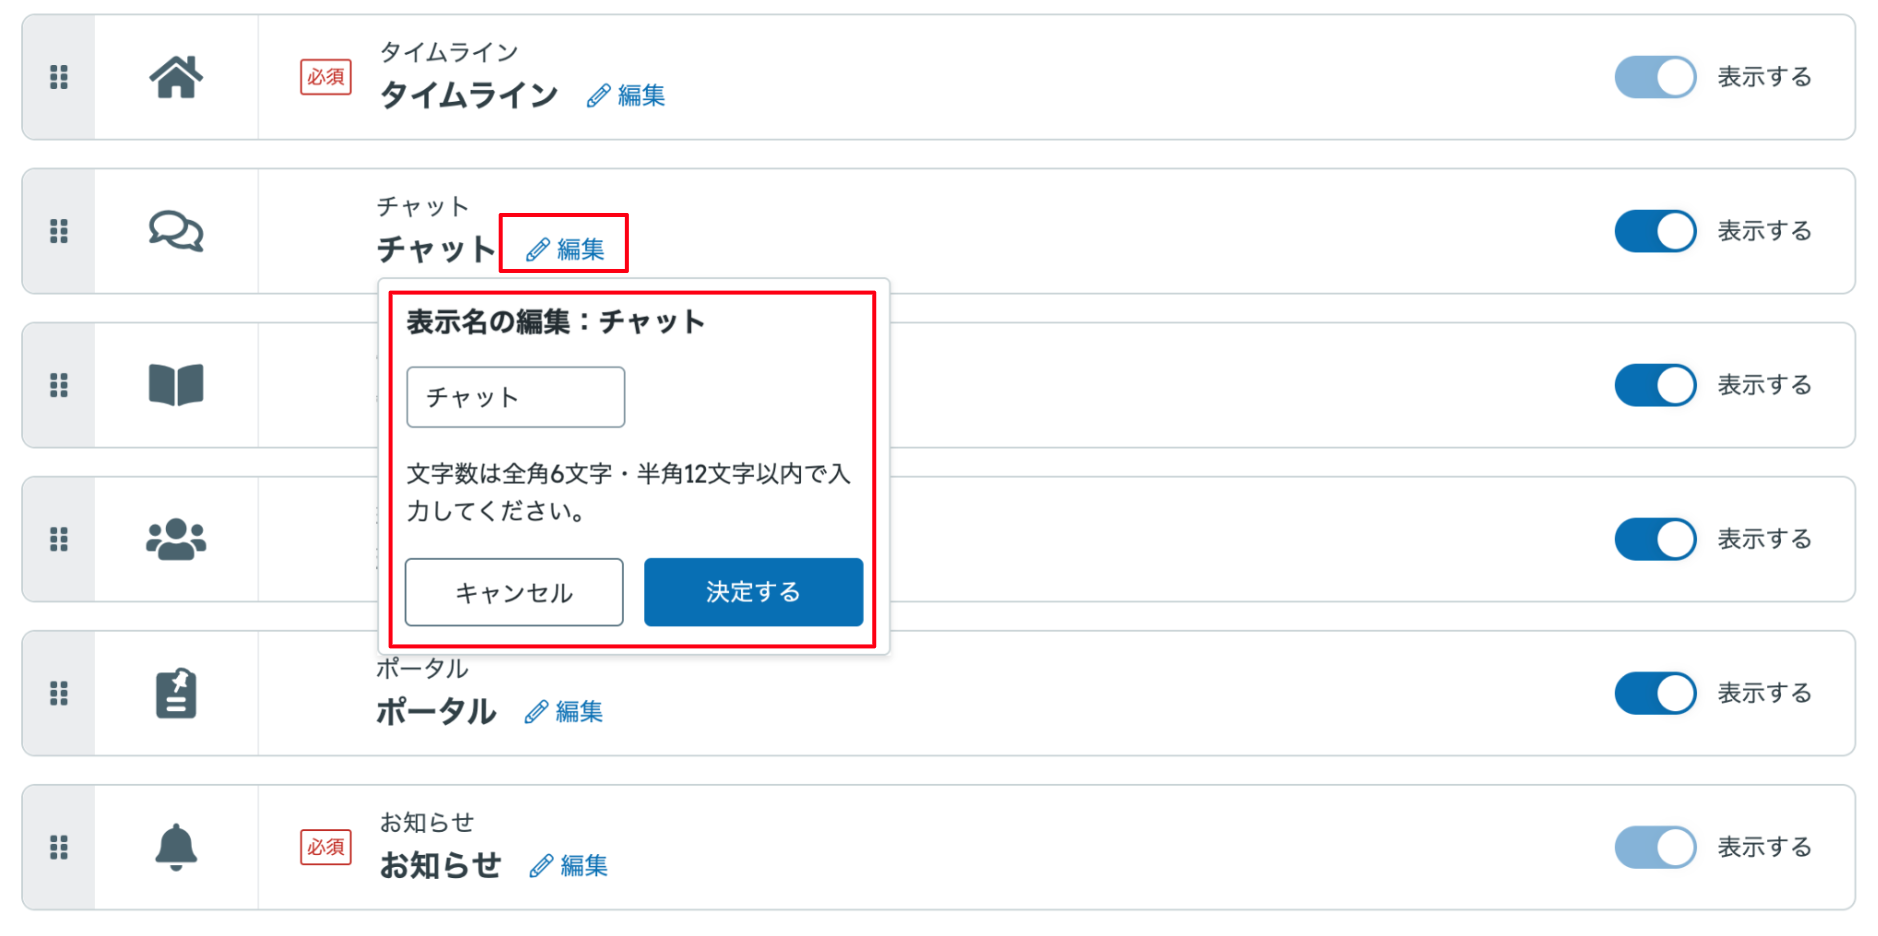Image resolution: width=1878 pixels, height=936 pixels.
Task: Select the open book icon
Action: 175,385
